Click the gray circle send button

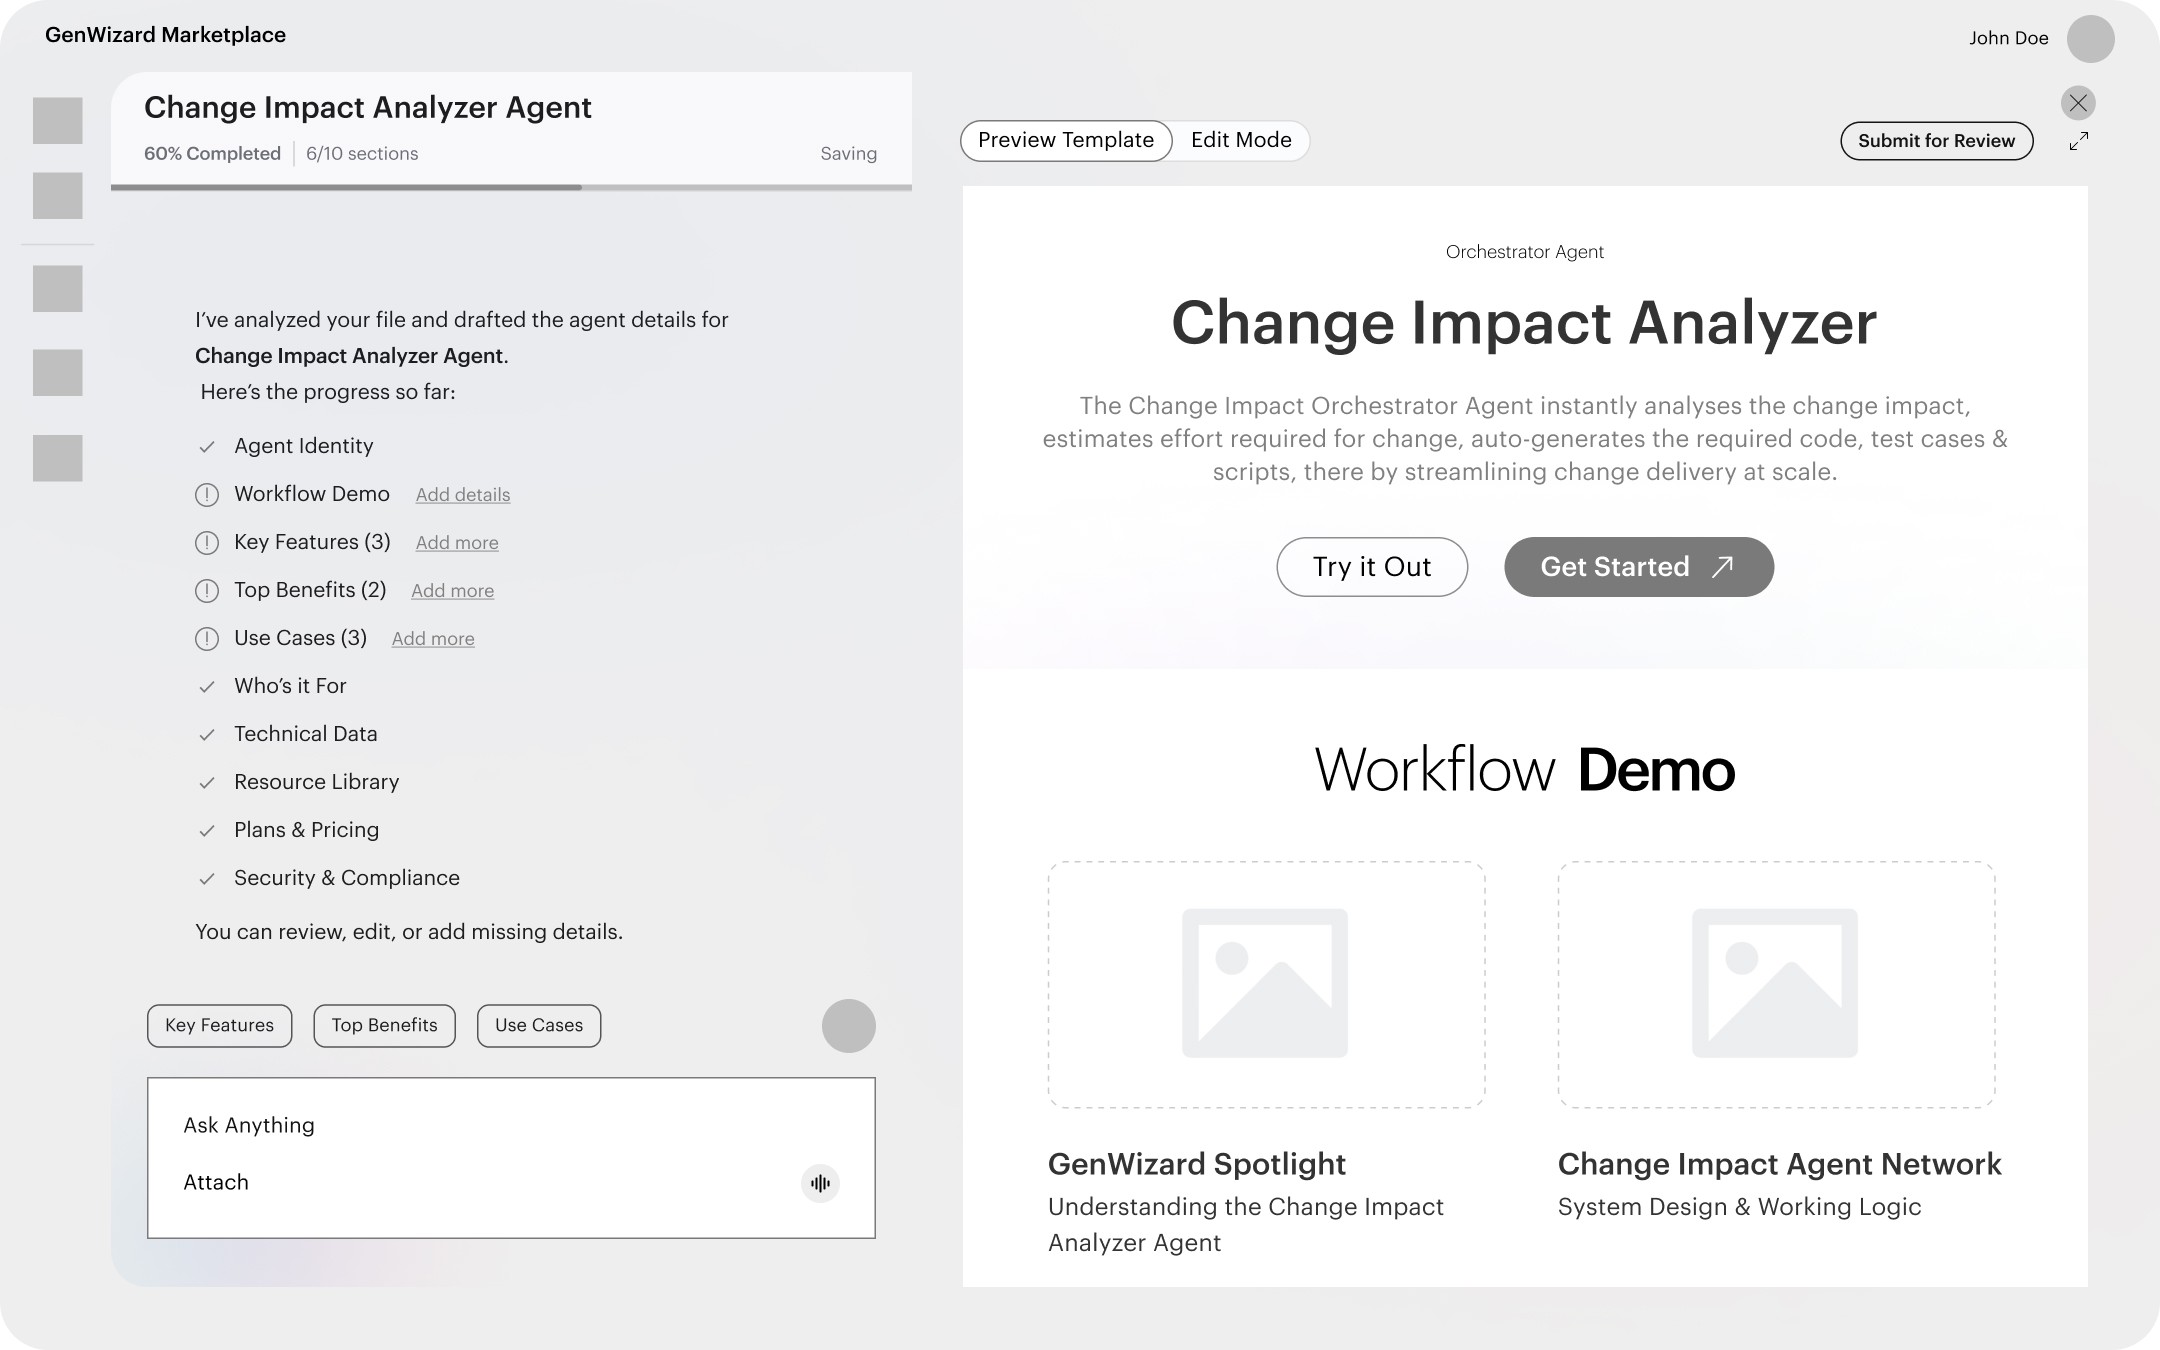pos(848,1026)
